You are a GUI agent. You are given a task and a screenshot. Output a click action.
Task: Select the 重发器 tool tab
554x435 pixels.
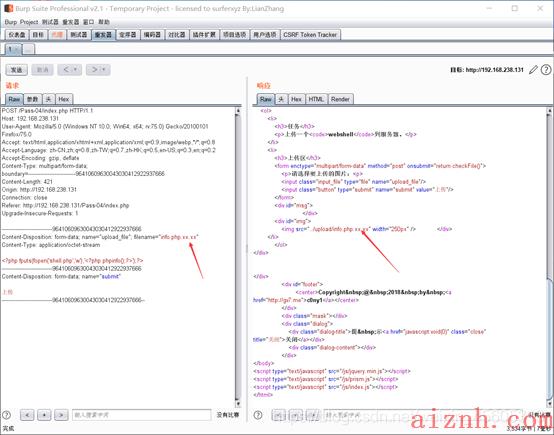click(x=103, y=35)
